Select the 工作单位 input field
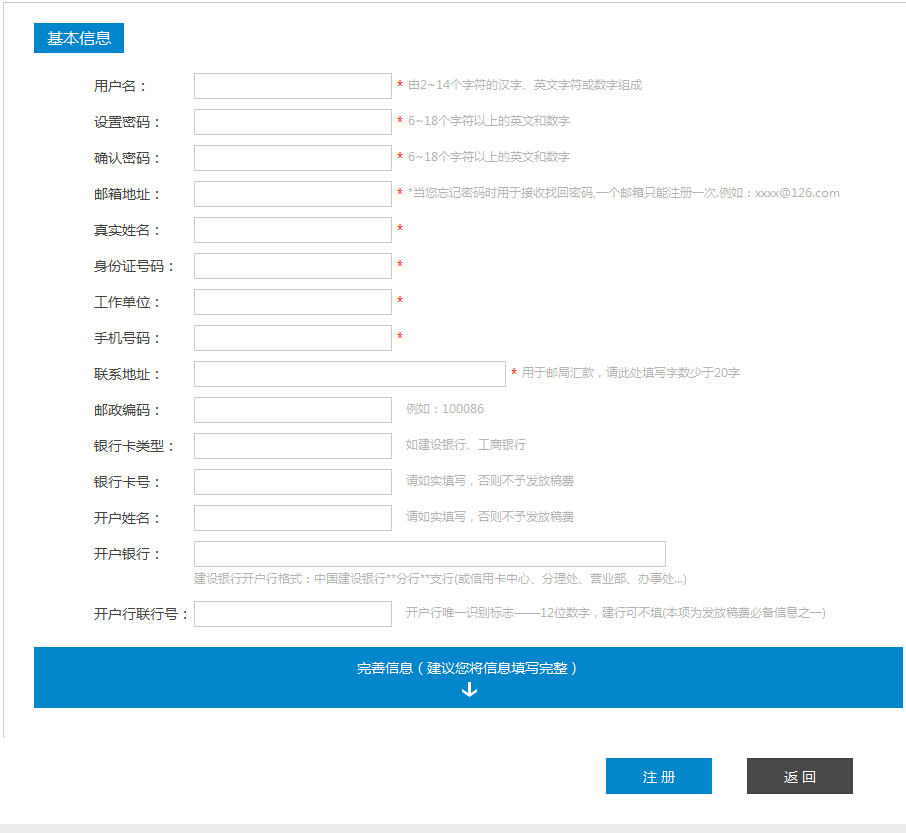Viewport: 906px width, 833px height. (292, 302)
